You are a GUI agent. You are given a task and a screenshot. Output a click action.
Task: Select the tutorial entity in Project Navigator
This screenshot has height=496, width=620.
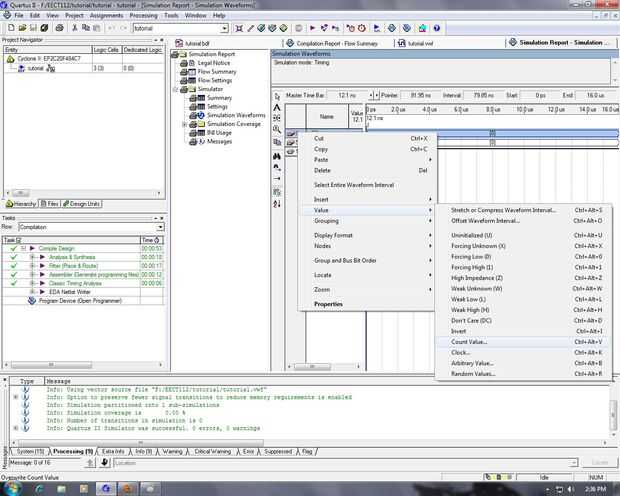pos(36,68)
